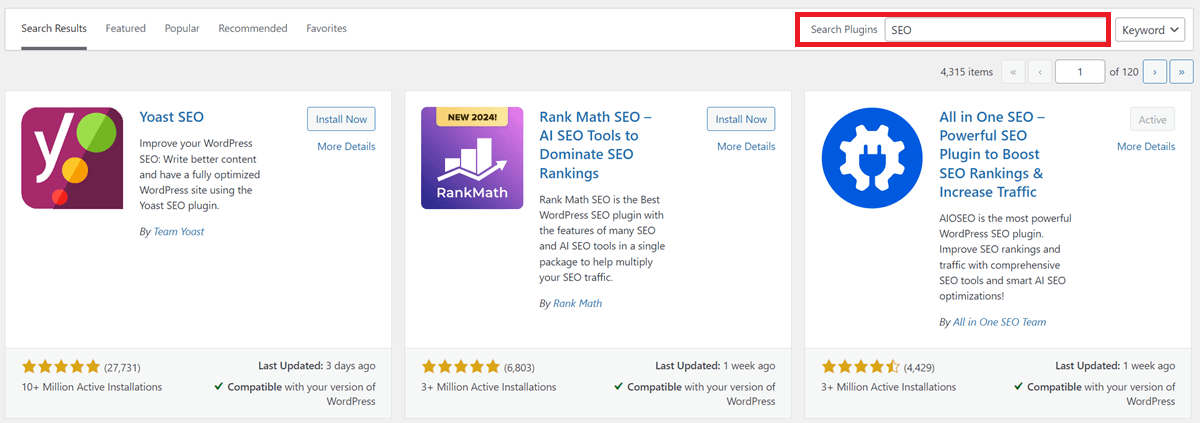Click the Rank Math star rating
Screen dimensions: 1200x423
pyautogui.click(x=461, y=367)
